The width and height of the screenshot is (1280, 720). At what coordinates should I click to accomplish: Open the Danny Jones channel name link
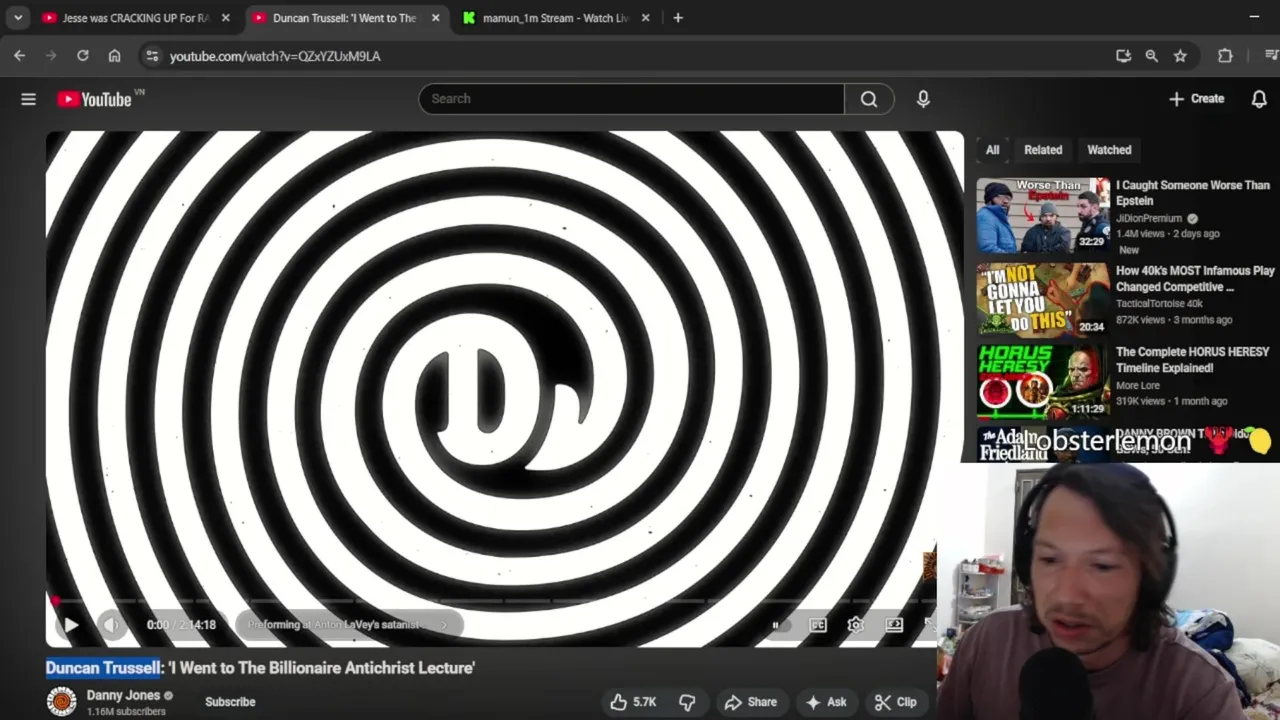point(123,695)
